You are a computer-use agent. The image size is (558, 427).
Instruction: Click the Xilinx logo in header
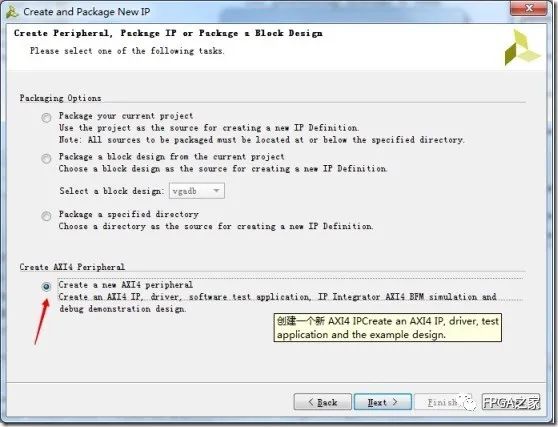(x=522, y=48)
